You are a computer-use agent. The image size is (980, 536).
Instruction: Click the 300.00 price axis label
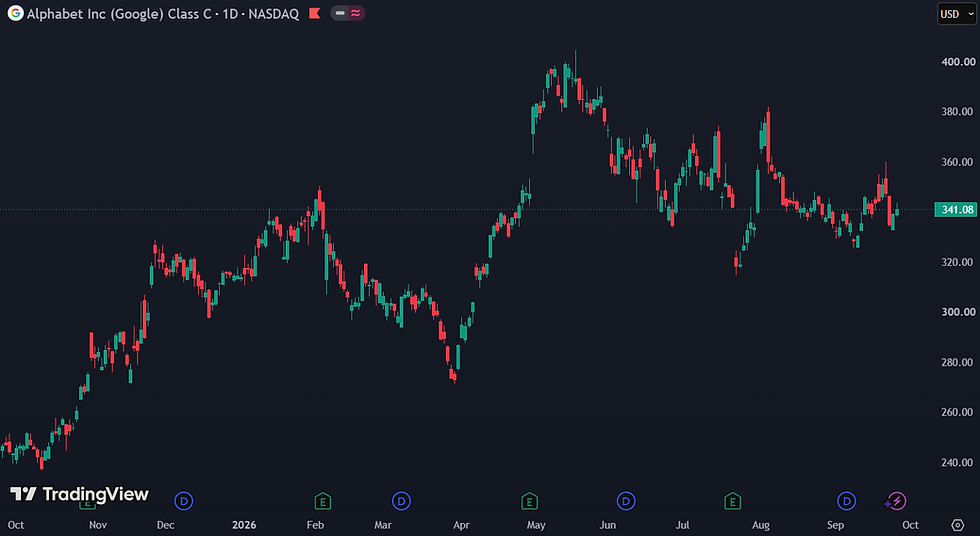coord(958,312)
